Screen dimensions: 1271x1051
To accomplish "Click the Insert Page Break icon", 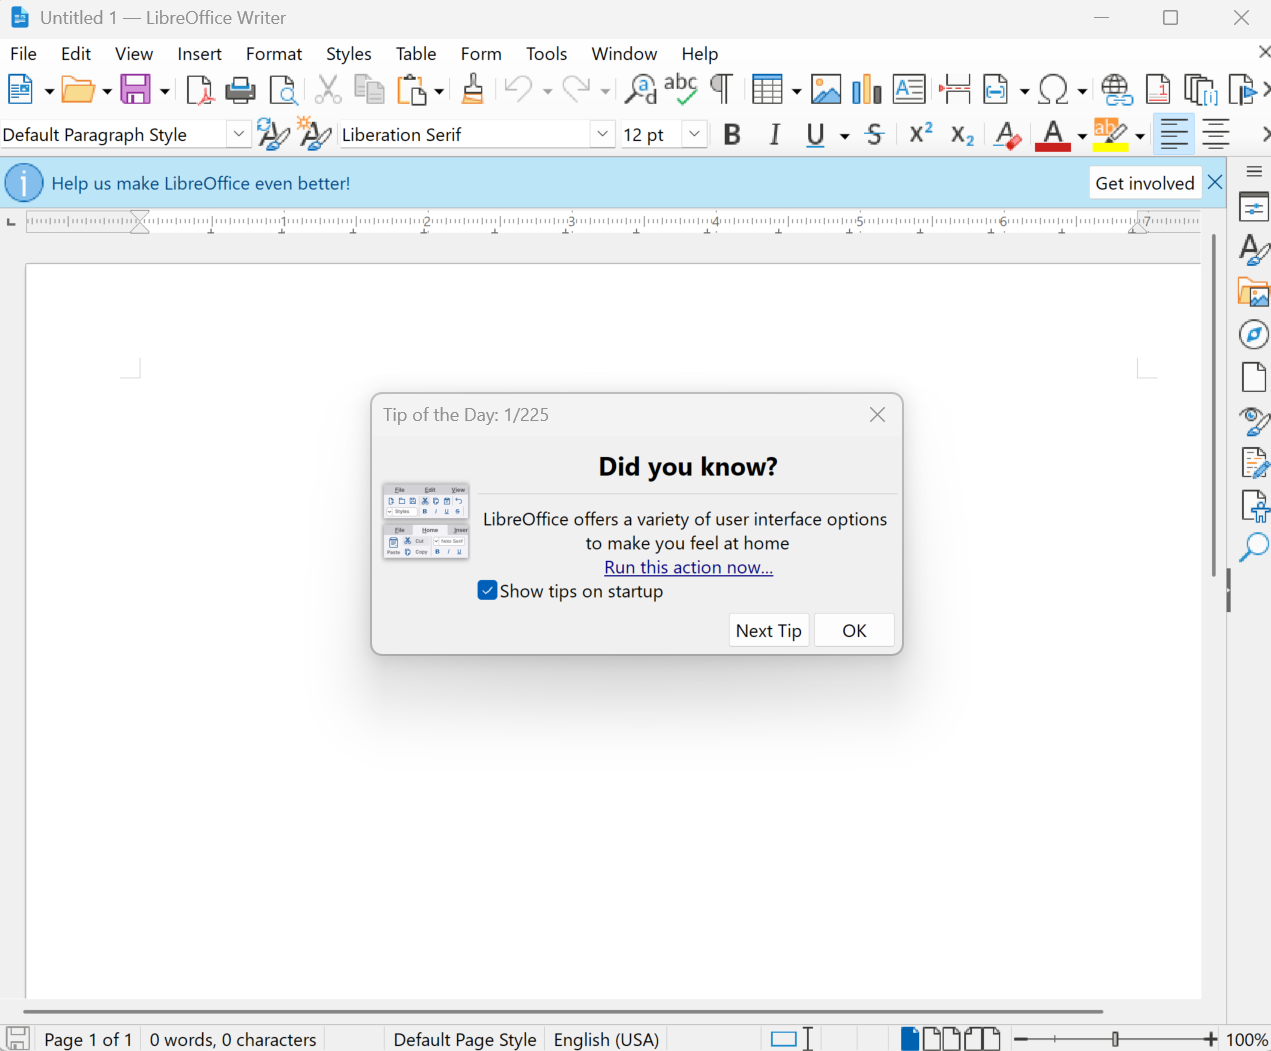I will pos(955,90).
